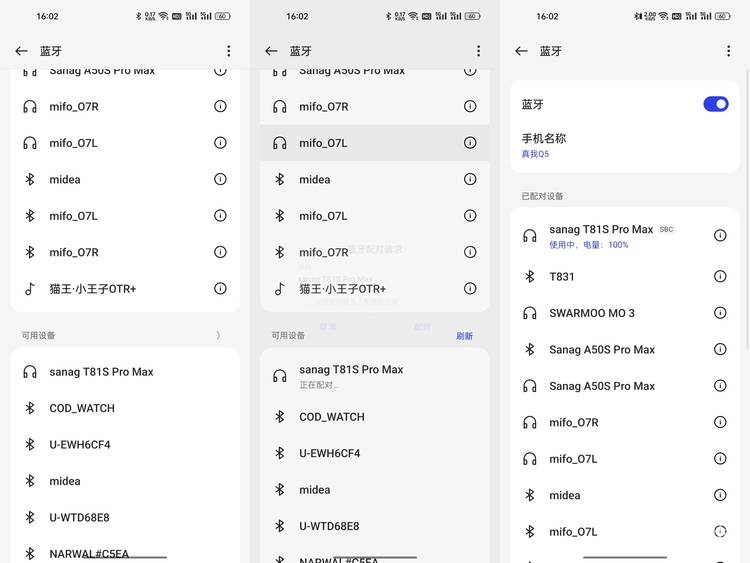Right screen: info for headphone-icon mifo_O7L

click(720, 458)
